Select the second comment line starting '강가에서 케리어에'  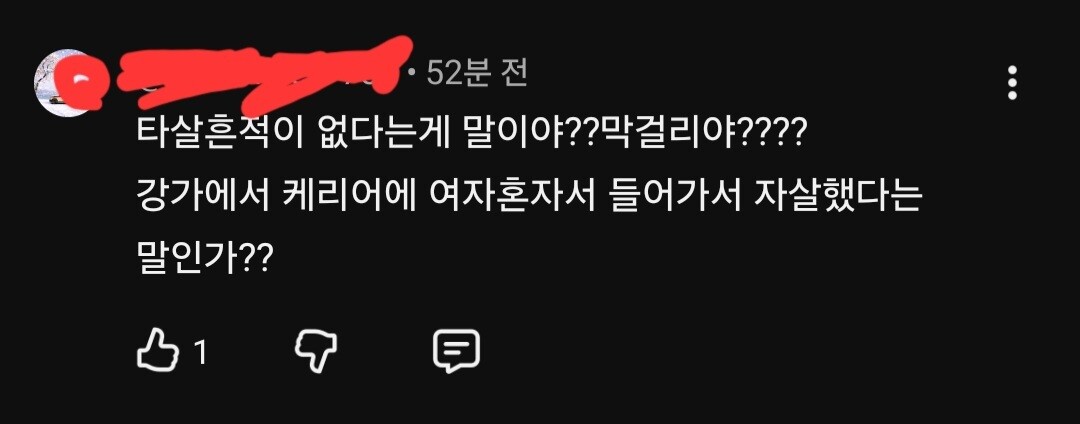(530, 200)
